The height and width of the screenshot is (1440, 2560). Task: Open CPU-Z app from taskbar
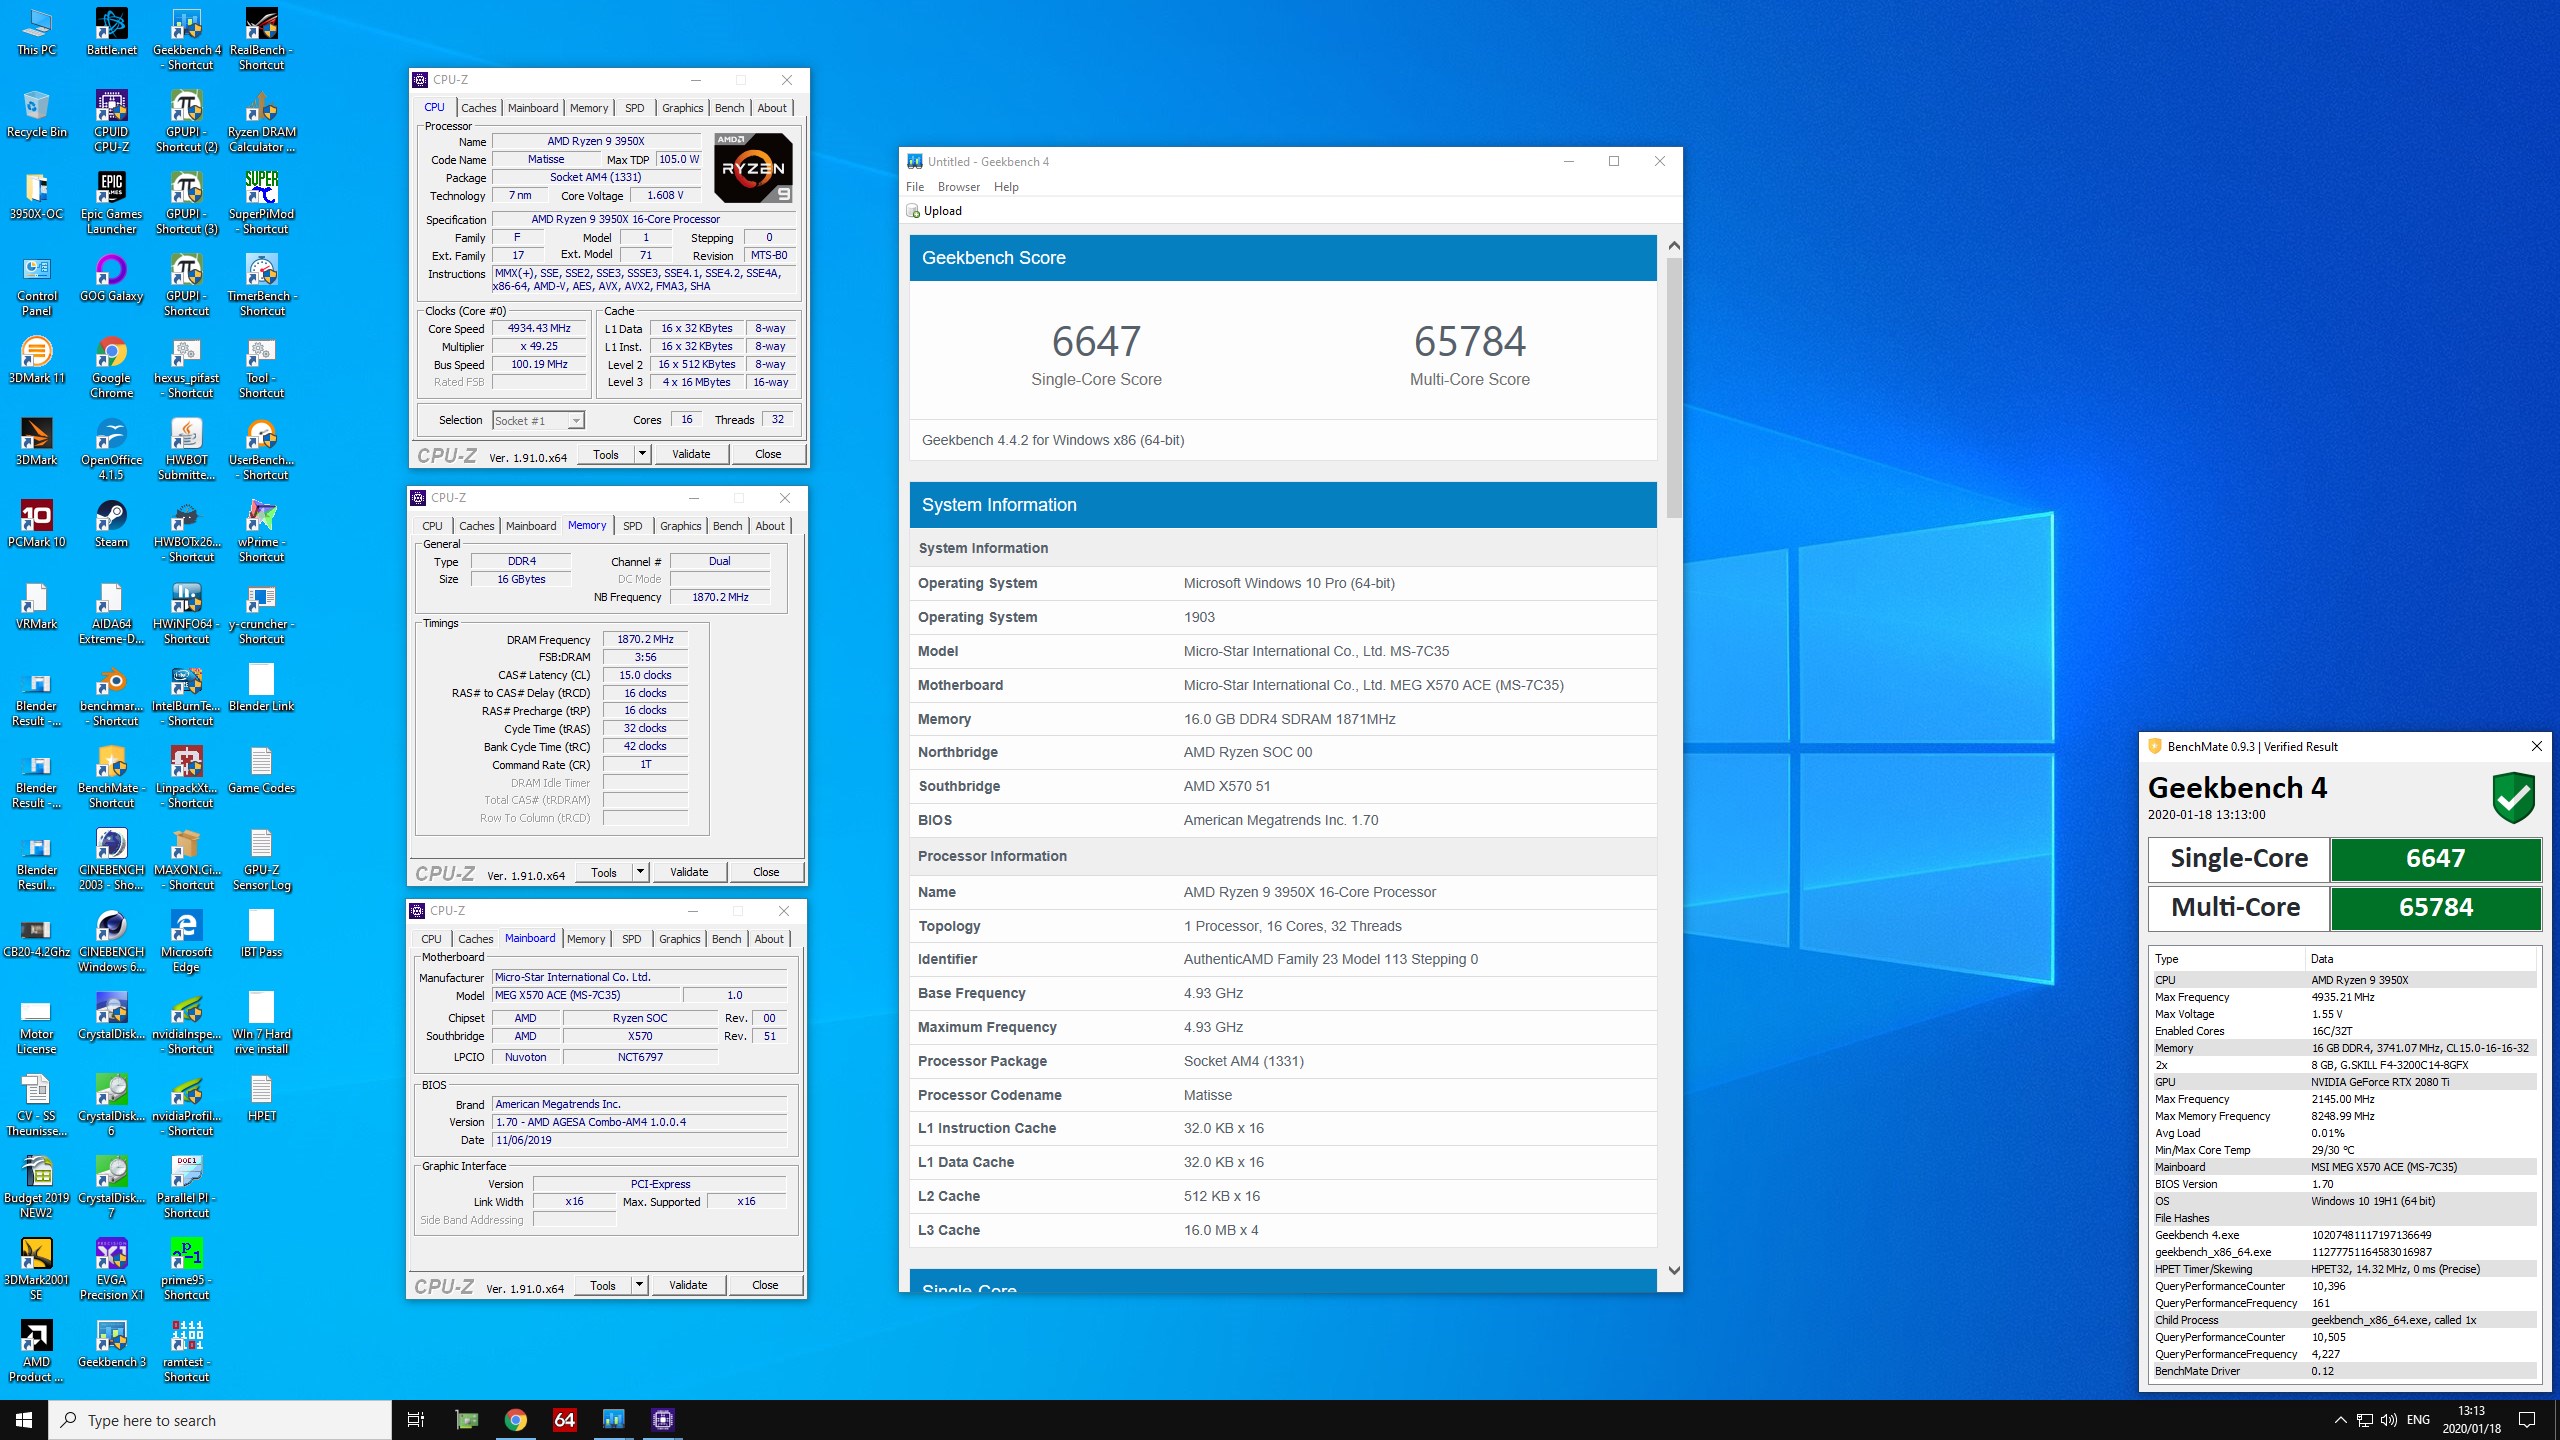click(x=662, y=1420)
